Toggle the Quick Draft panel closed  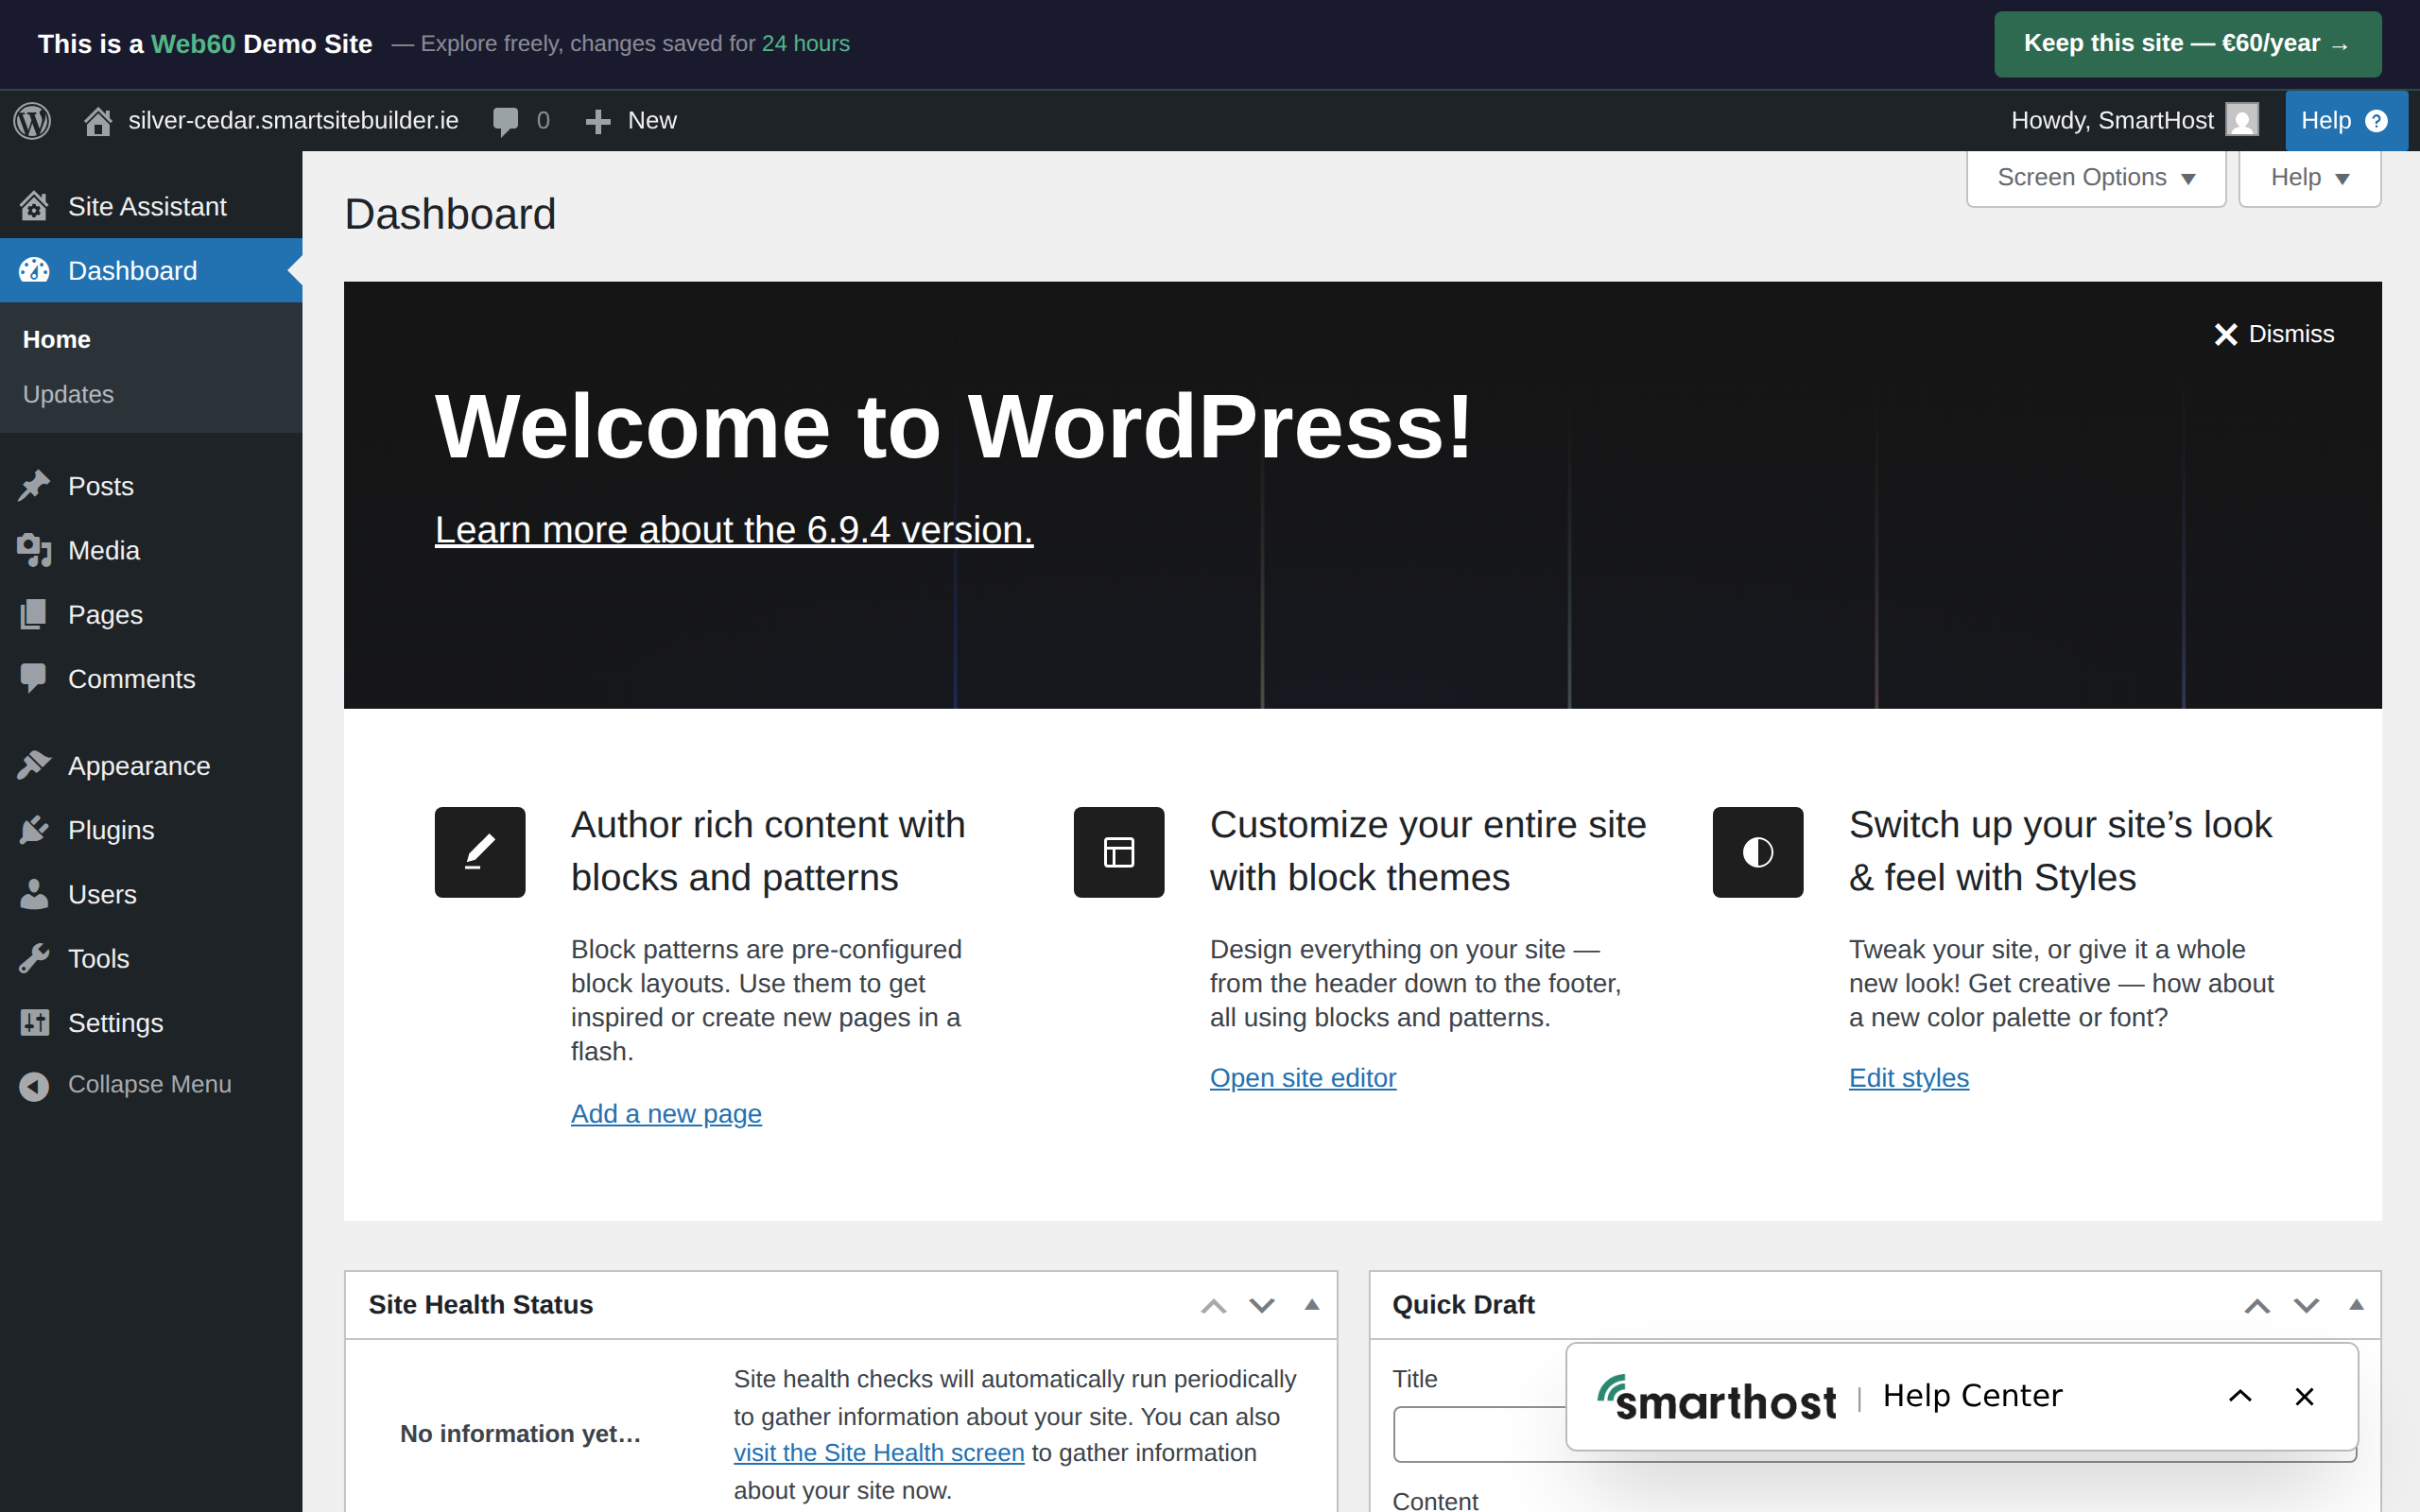(2356, 1305)
